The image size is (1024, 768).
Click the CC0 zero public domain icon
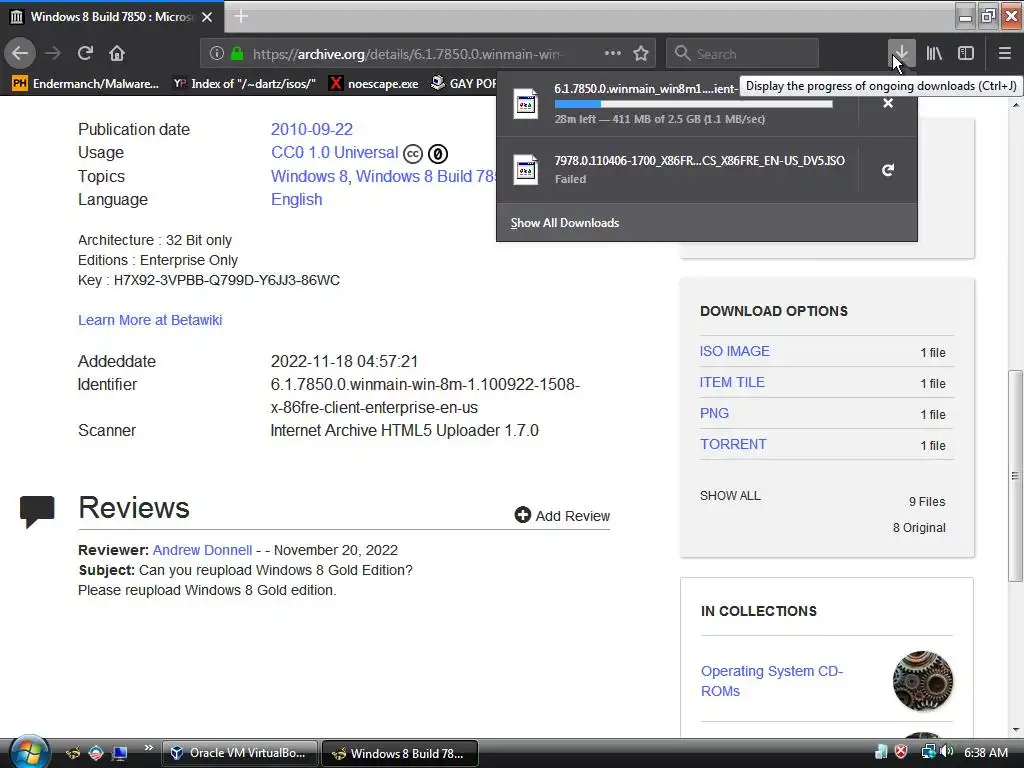click(x=438, y=153)
